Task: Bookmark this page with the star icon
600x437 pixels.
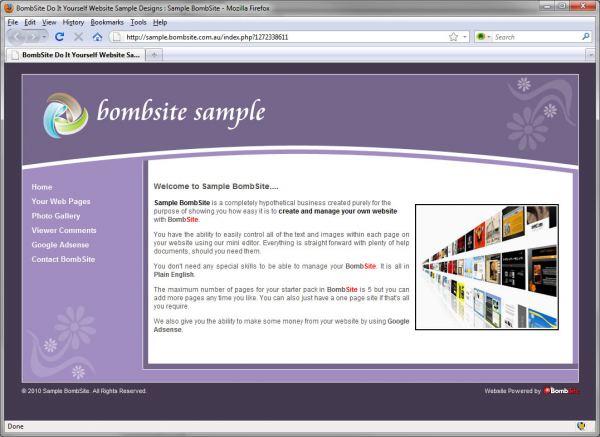Action: point(453,37)
